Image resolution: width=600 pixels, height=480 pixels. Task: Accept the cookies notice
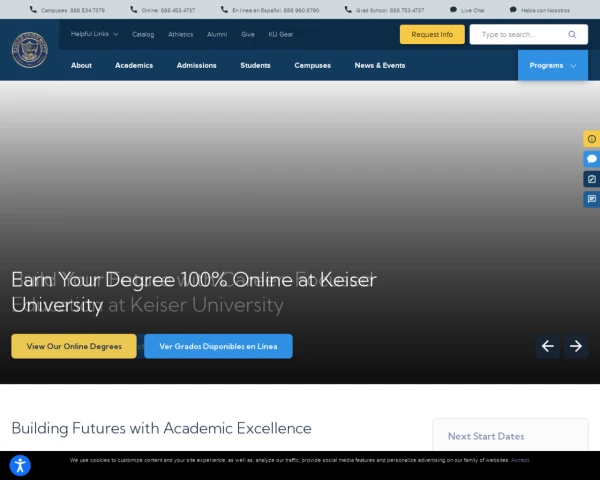(520, 460)
